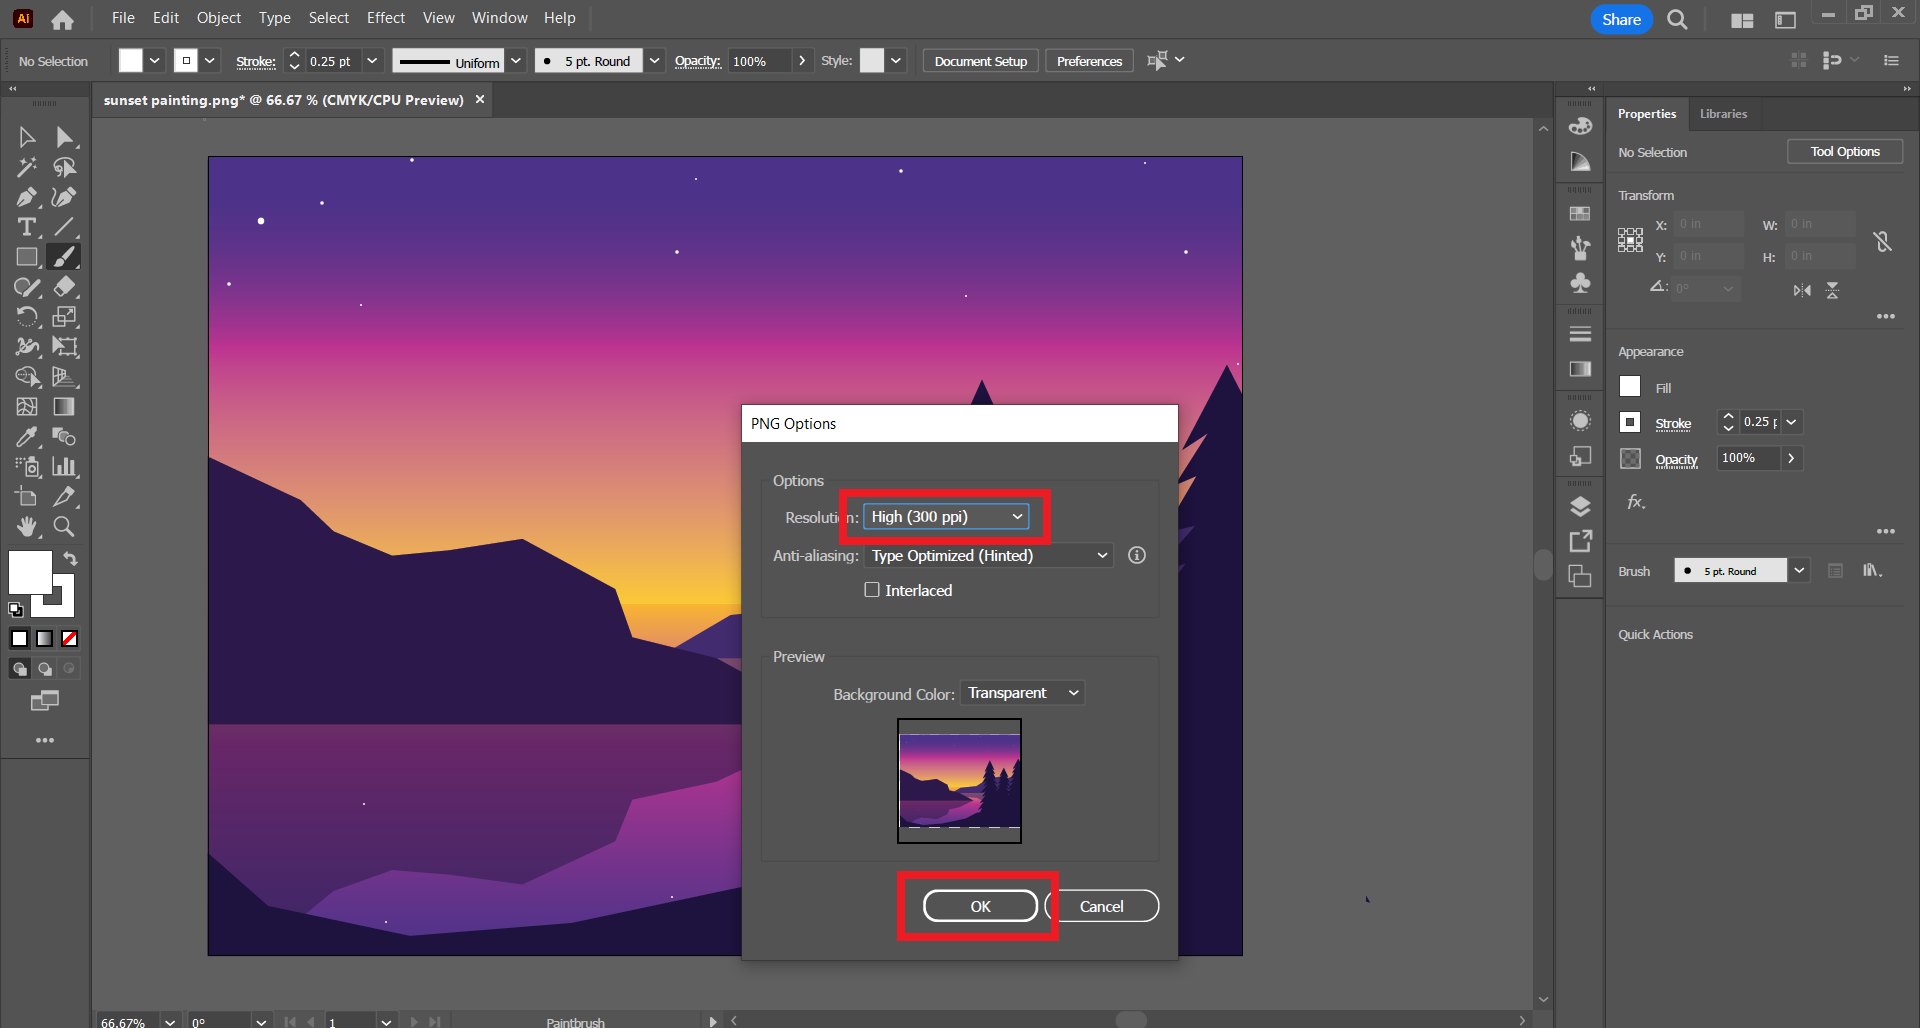Viewport: 1922px width, 1028px height.
Task: Cancel the PNG Options dialog
Action: (1102, 906)
